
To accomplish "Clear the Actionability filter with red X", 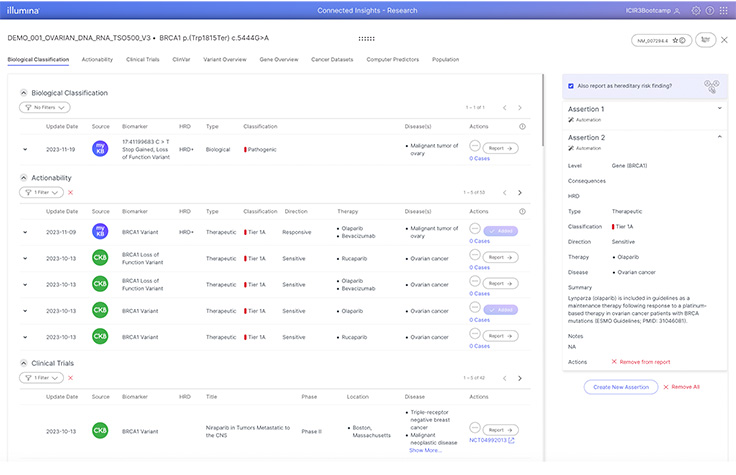I will tap(70, 192).
